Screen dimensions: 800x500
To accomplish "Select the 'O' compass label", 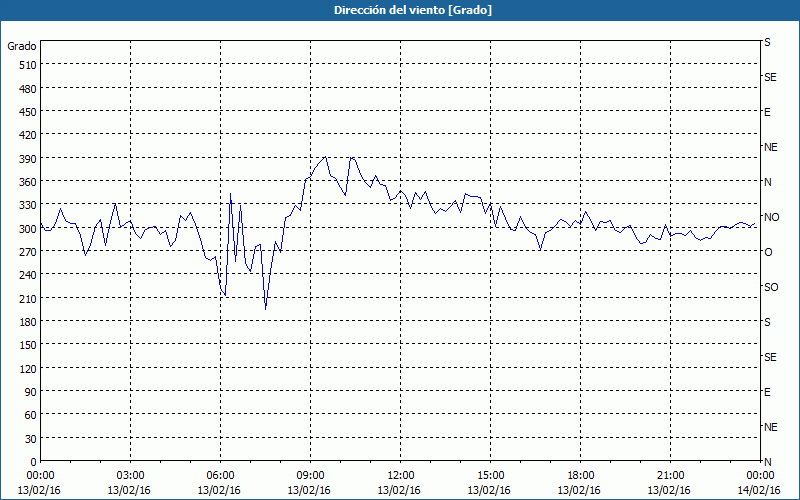I will [768, 252].
